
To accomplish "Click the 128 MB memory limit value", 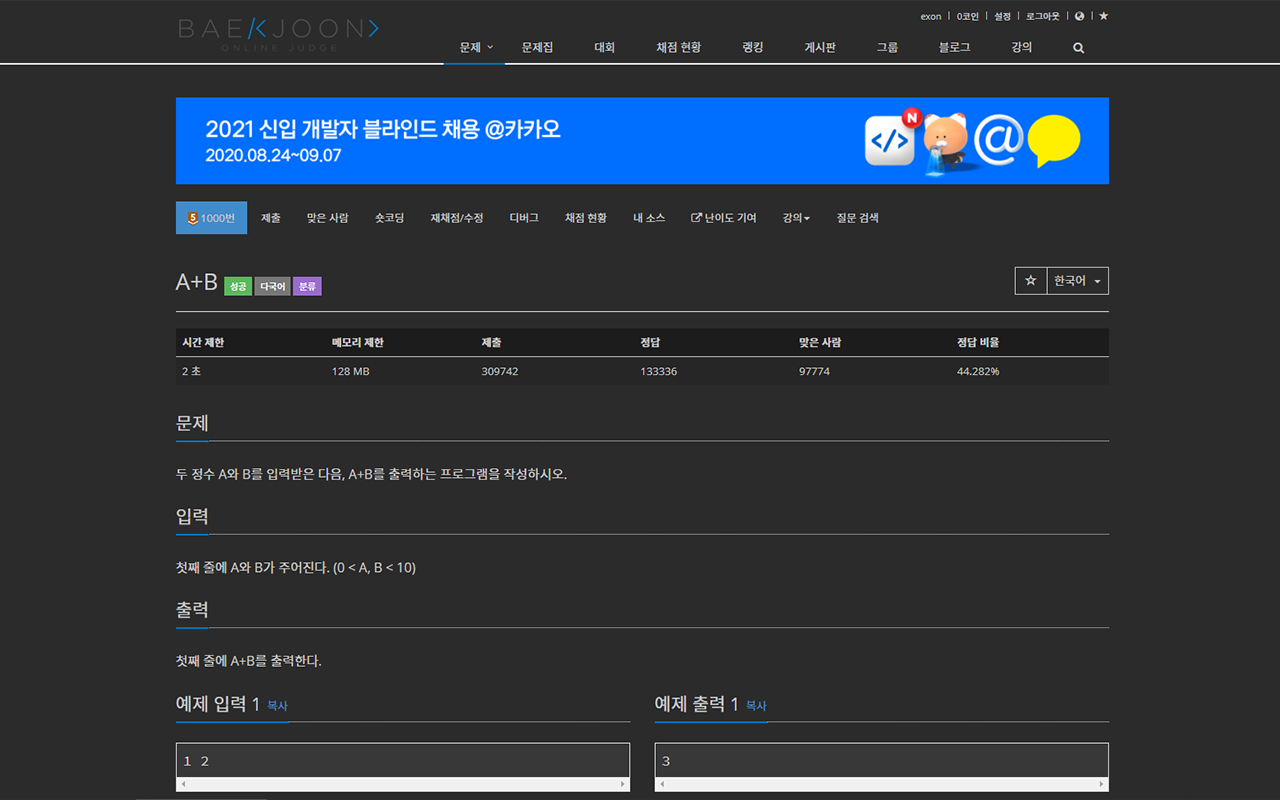I will point(350,371).
